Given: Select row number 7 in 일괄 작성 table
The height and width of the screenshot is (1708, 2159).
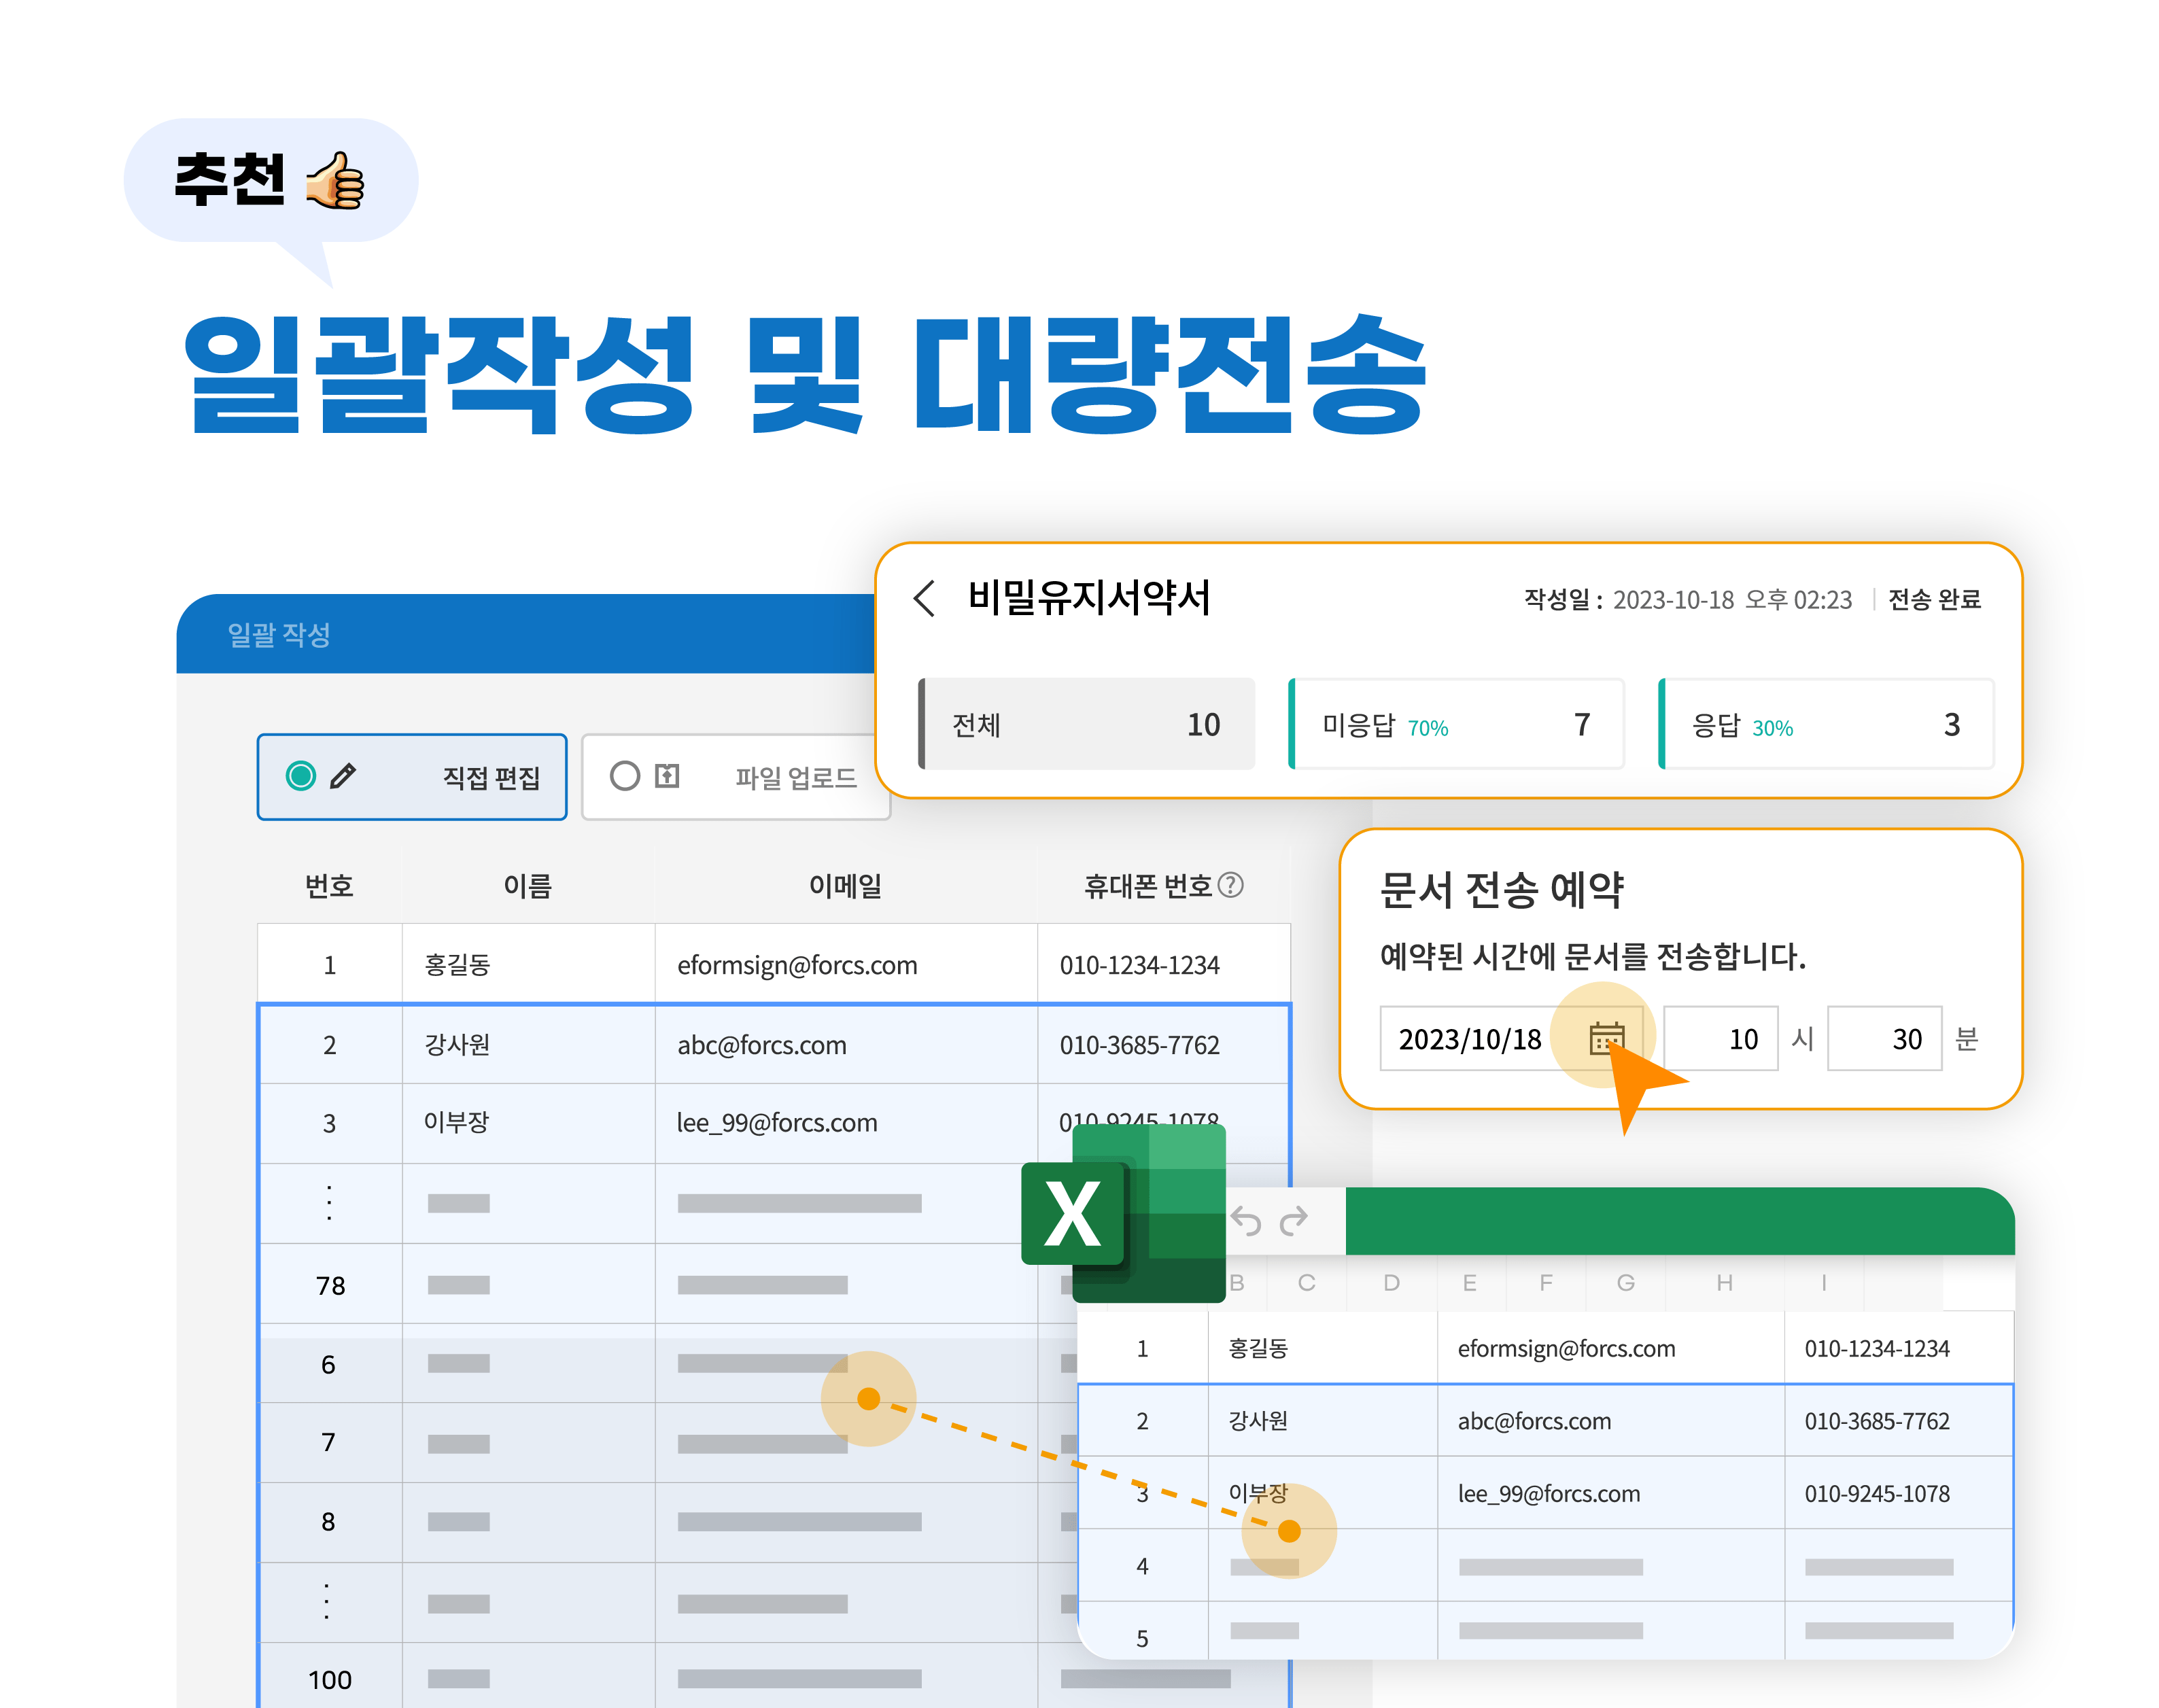Looking at the screenshot, I should coord(329,1442).
